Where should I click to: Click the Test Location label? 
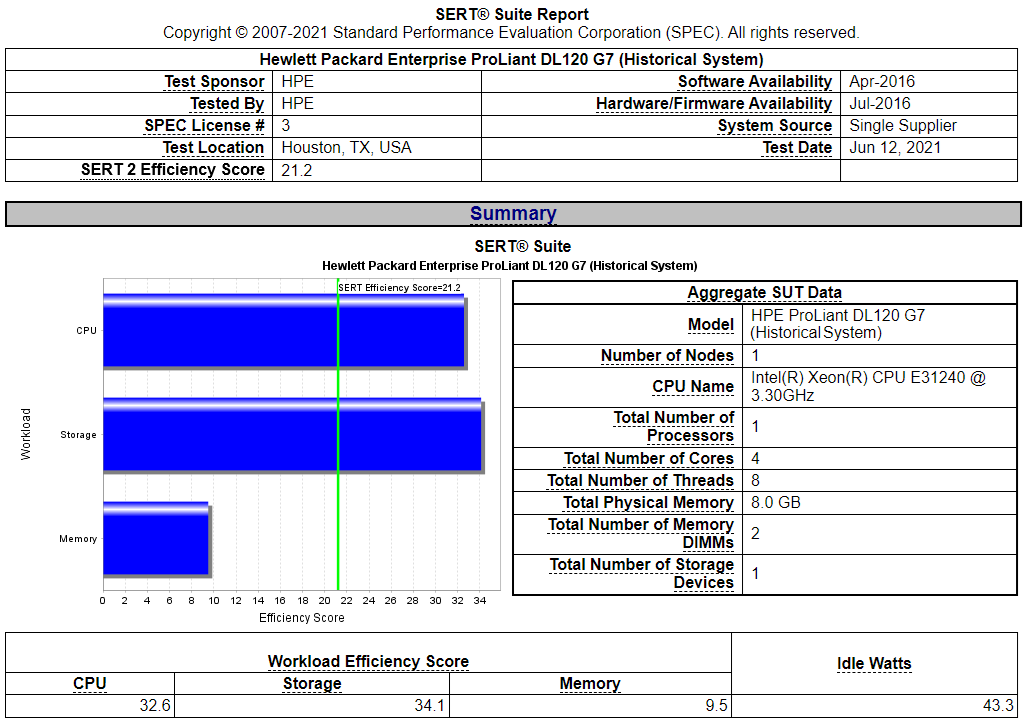pyautogui.click(x=213, y=148)
